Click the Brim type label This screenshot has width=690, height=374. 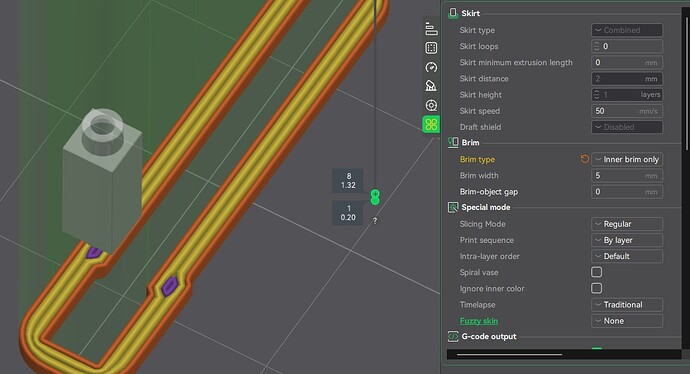point(477,159)
